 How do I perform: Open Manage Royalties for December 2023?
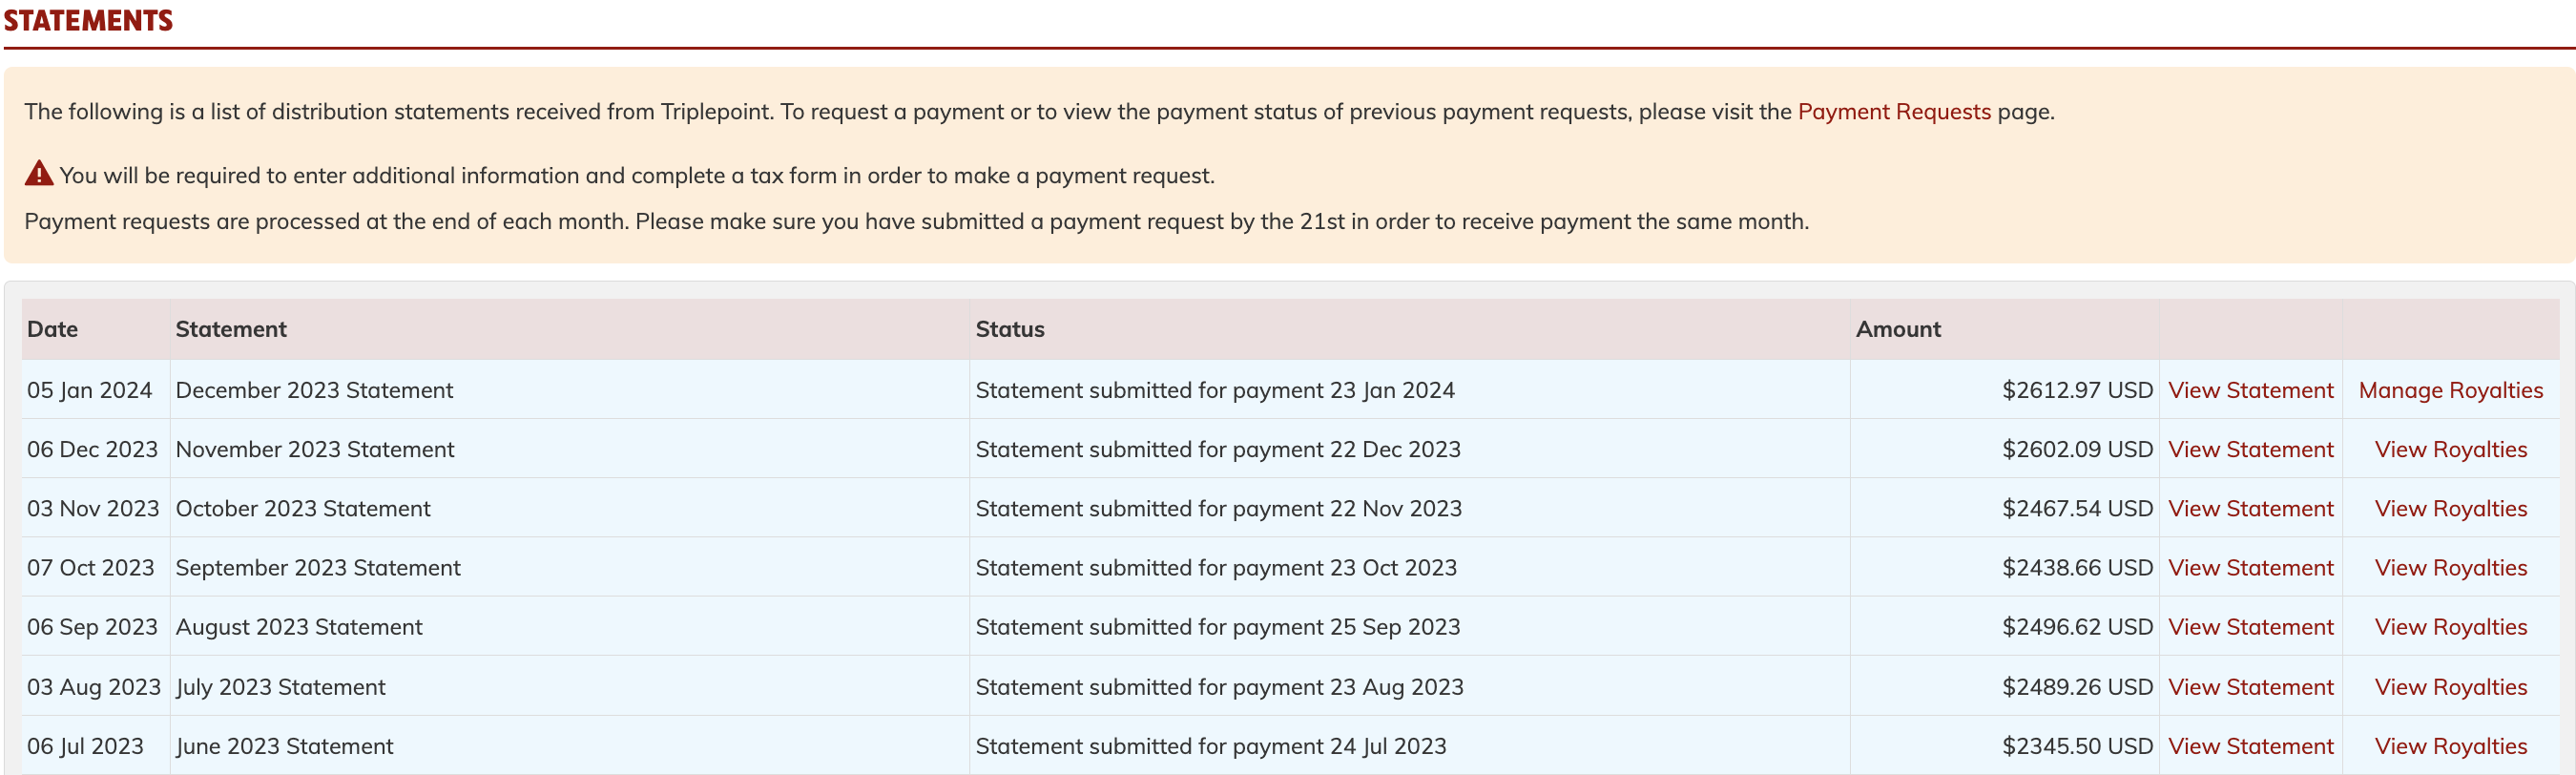[2450, 390]
